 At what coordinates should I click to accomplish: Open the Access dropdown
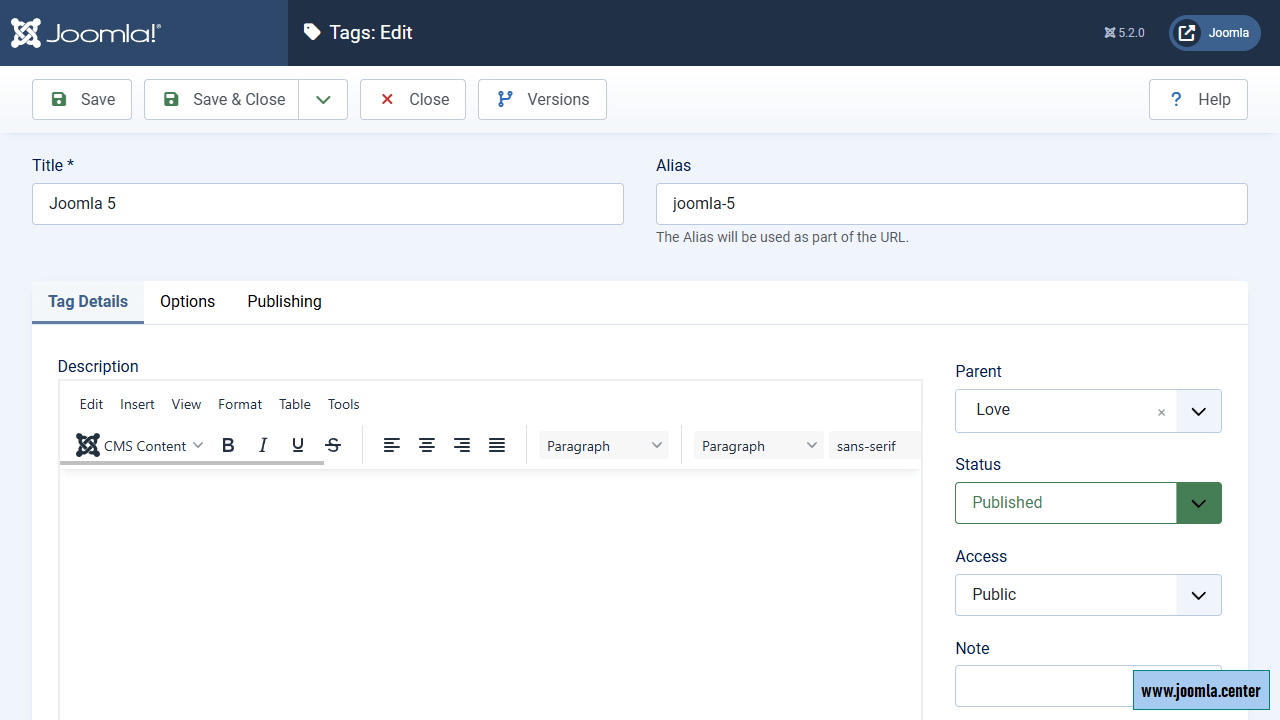coord(1088,595)
